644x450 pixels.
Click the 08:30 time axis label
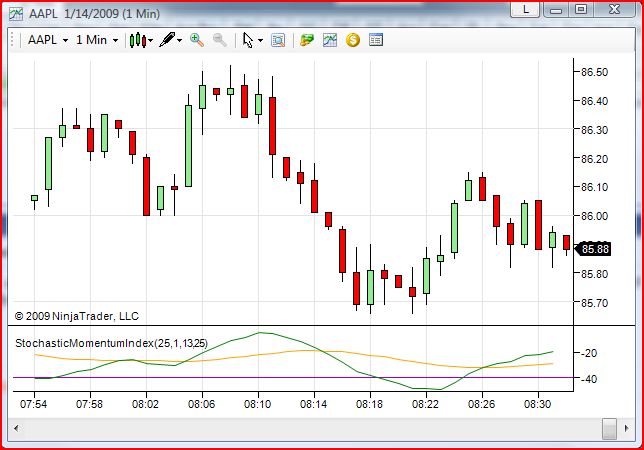click(x=537, y=404)
